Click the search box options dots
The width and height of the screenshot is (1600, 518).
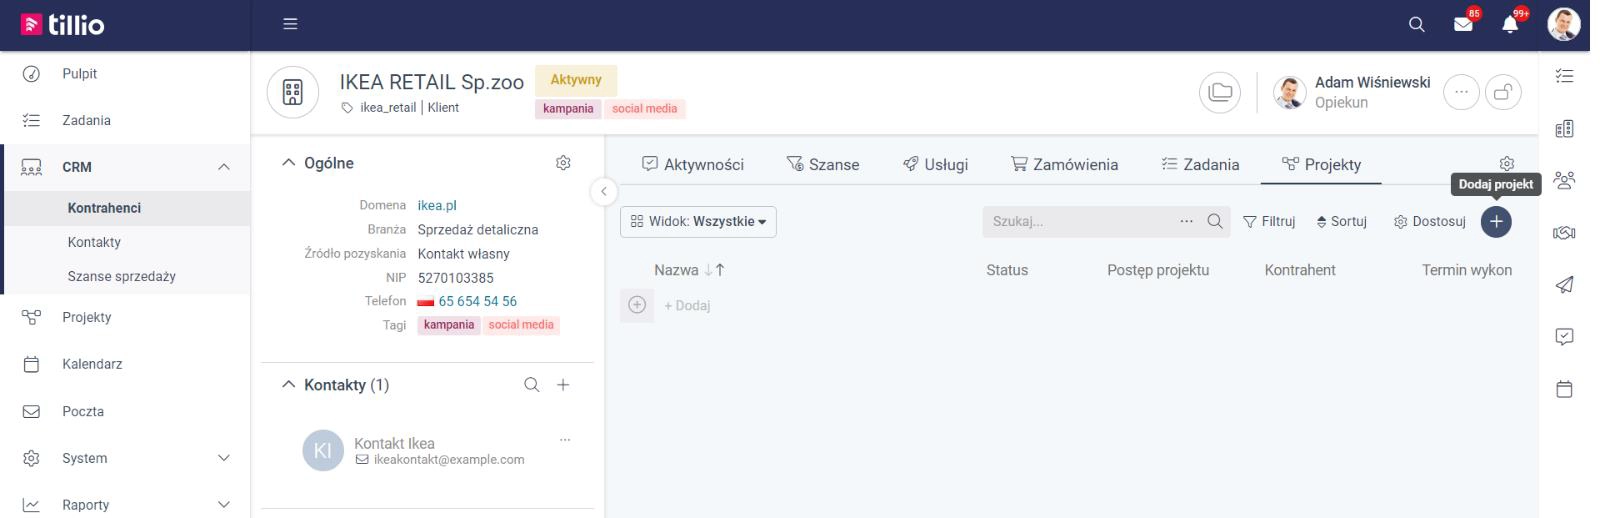coord(1186,221)
